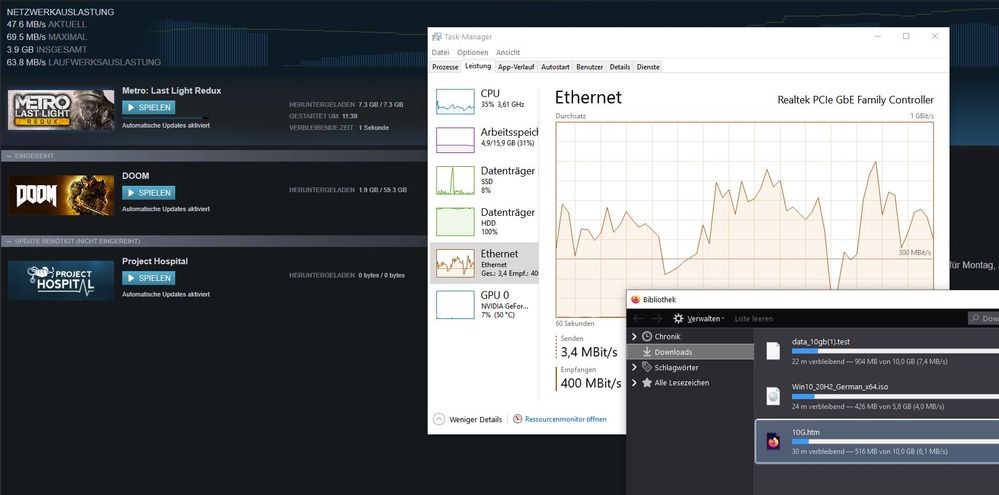Open the Ansicht menu in Task-Manager
The width and height of the screenshot is (999, 495).
pos(508,52)
